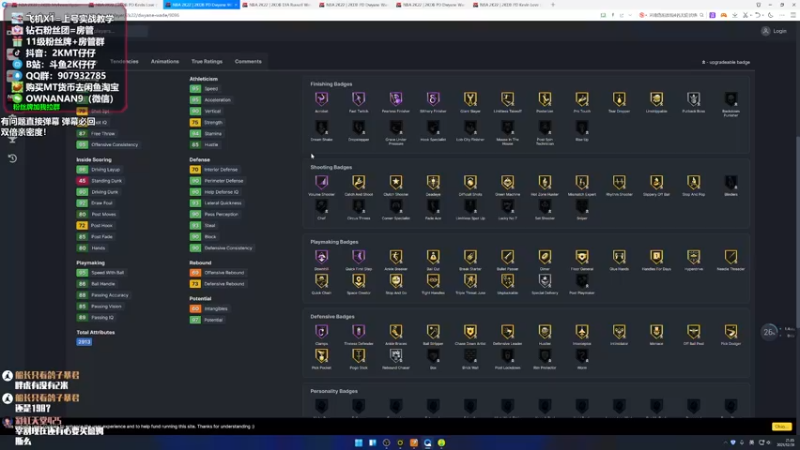800x450 pixels.
Task: Click the Rhythm Shooter badge
Action: 619,182
